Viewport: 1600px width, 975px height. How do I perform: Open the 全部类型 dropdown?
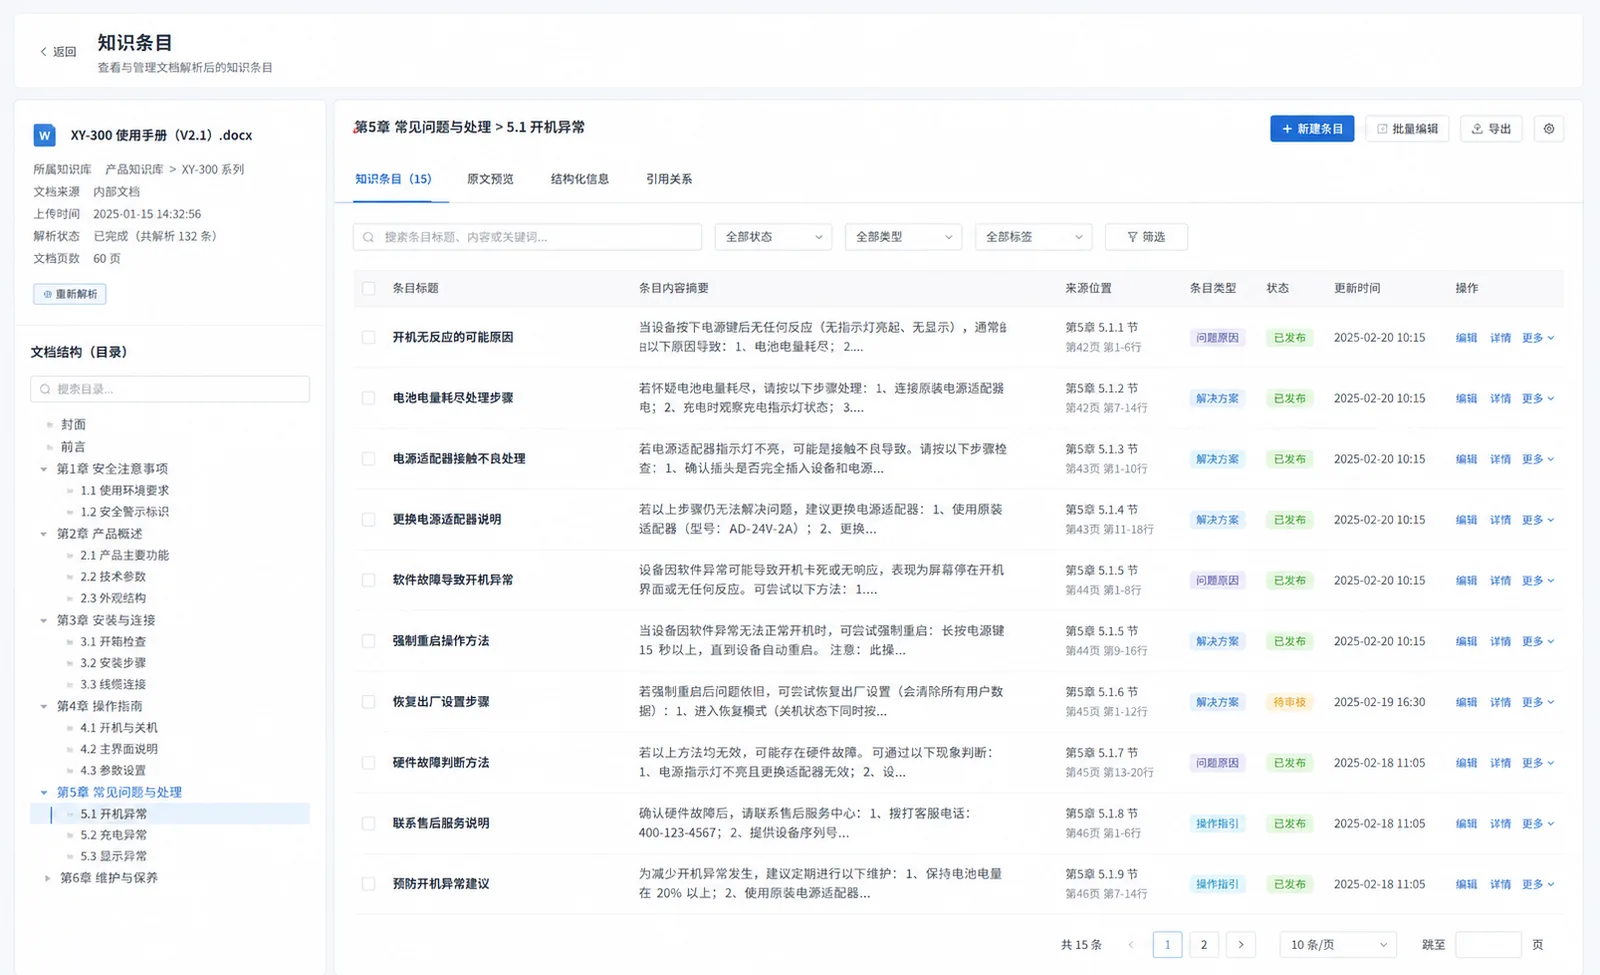point(903,237)
